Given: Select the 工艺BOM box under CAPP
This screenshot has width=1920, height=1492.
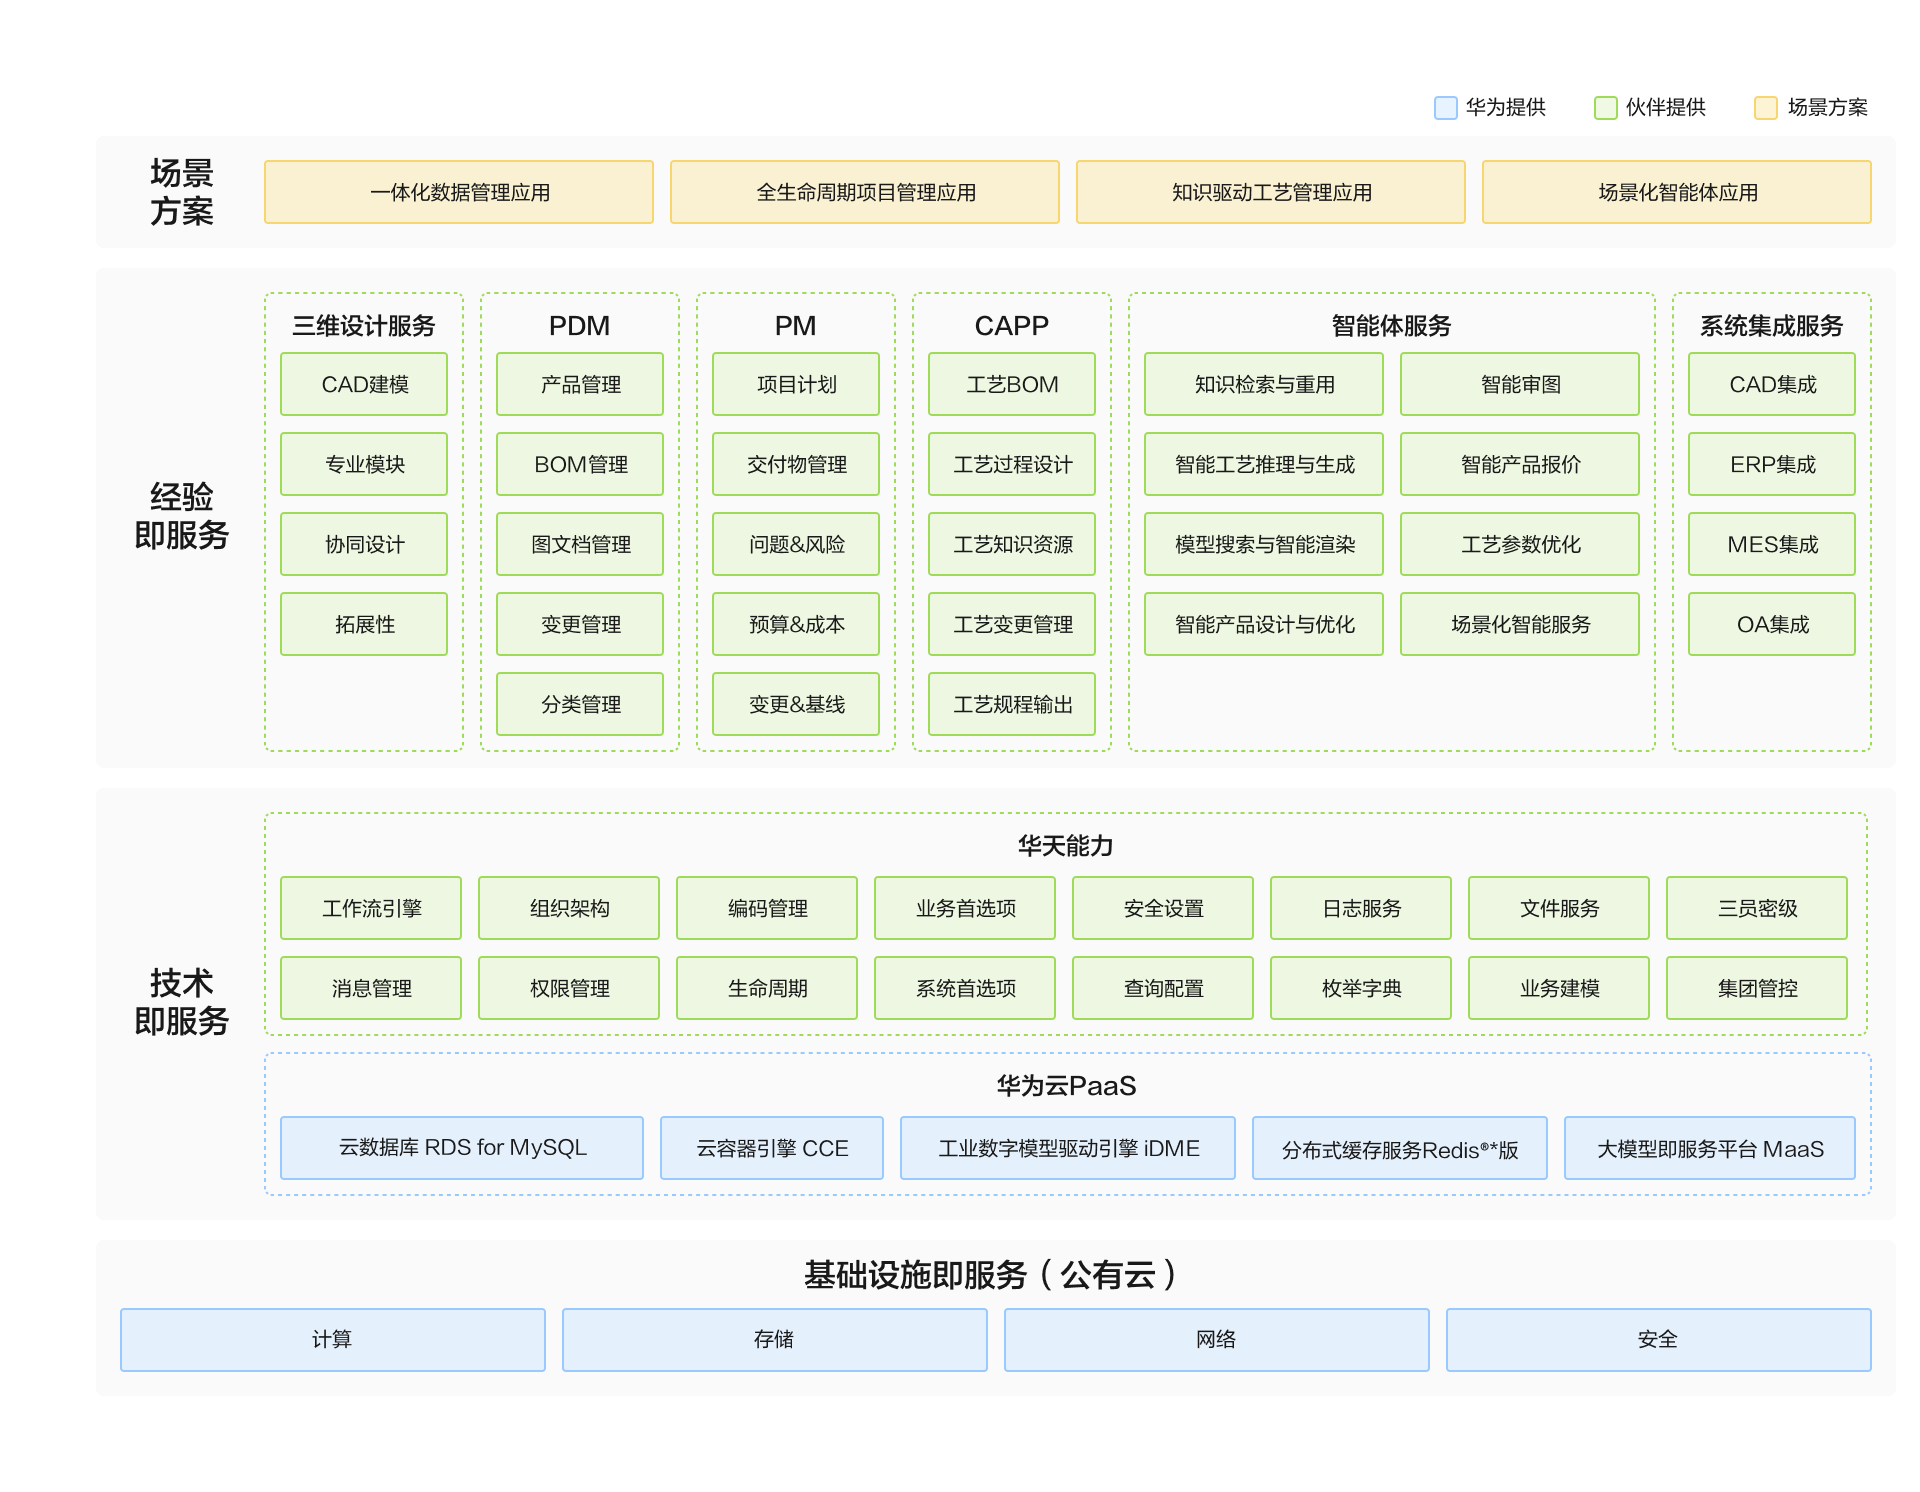Looking at the screenshot, I should [1012, 384].
